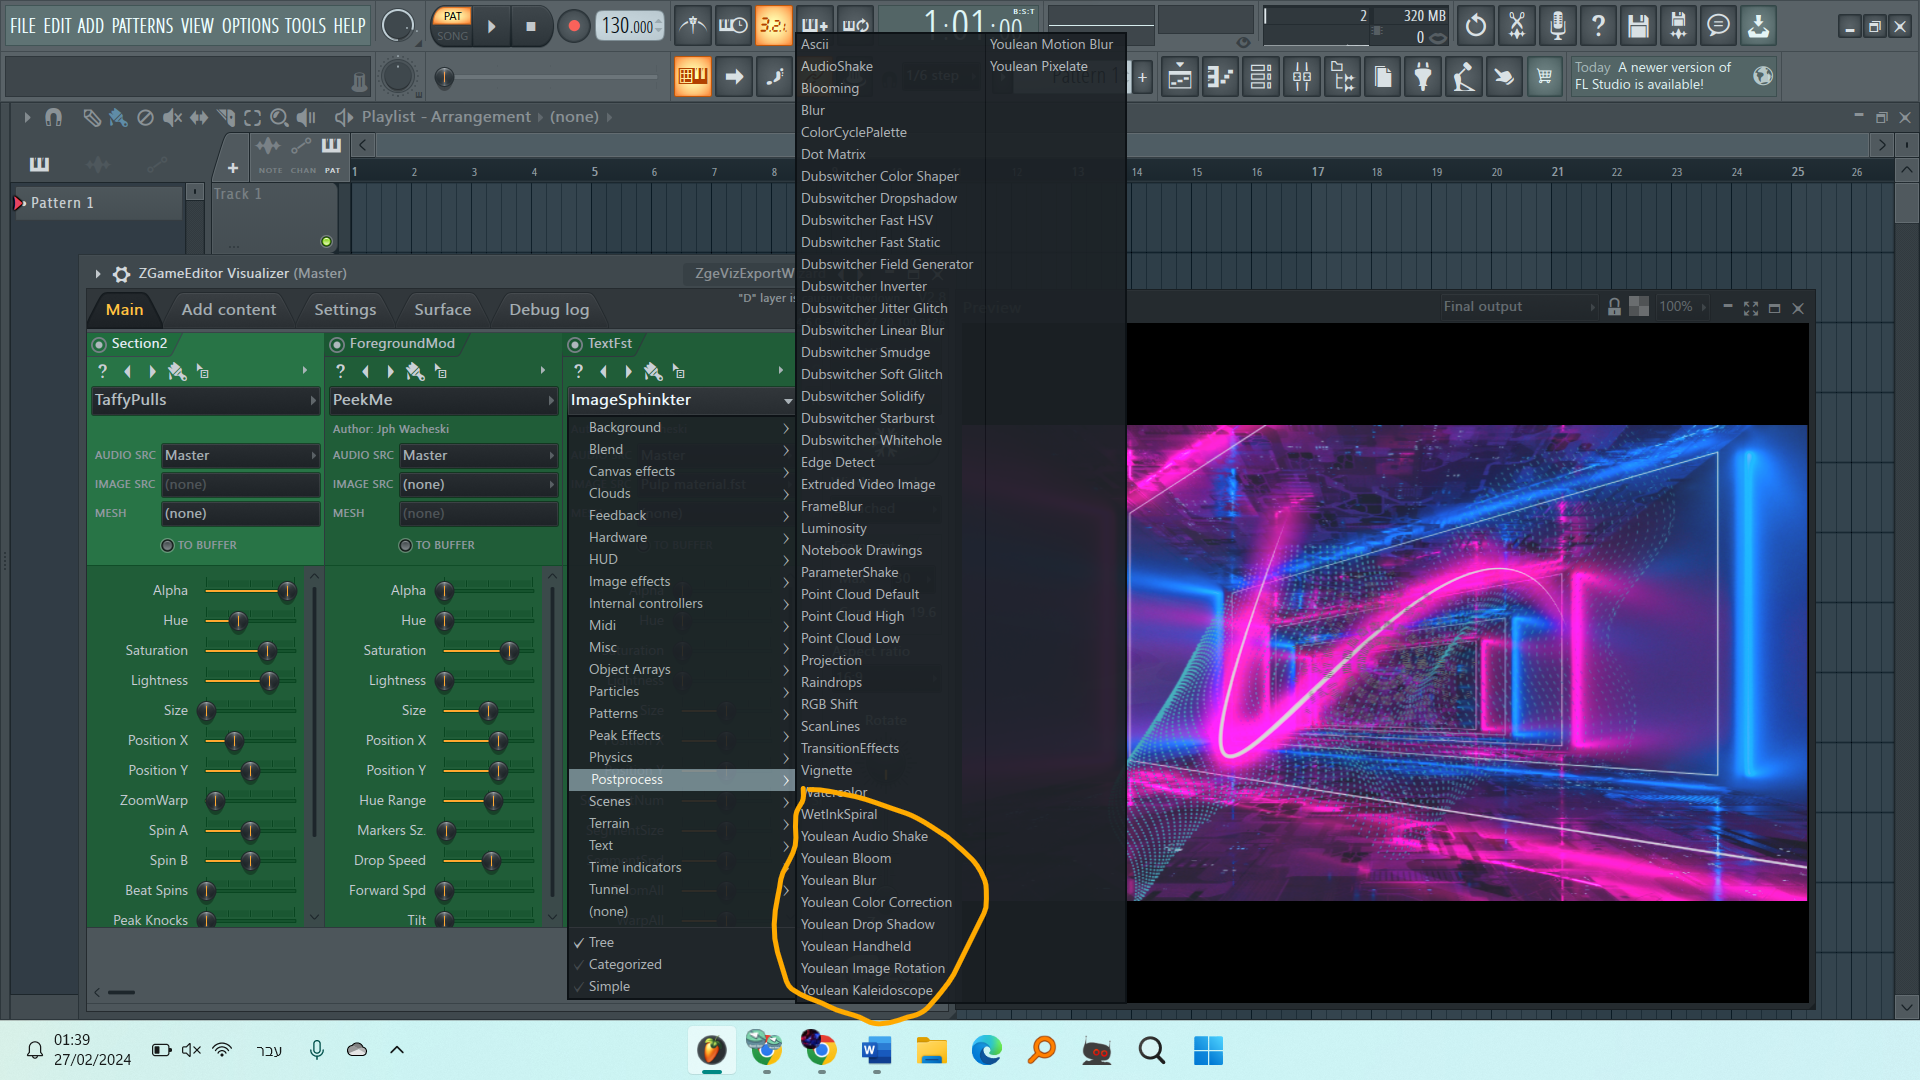Select Pattern 1 in the playlist
This screenshot has width=1920, height=1080.
pos(98,203)
